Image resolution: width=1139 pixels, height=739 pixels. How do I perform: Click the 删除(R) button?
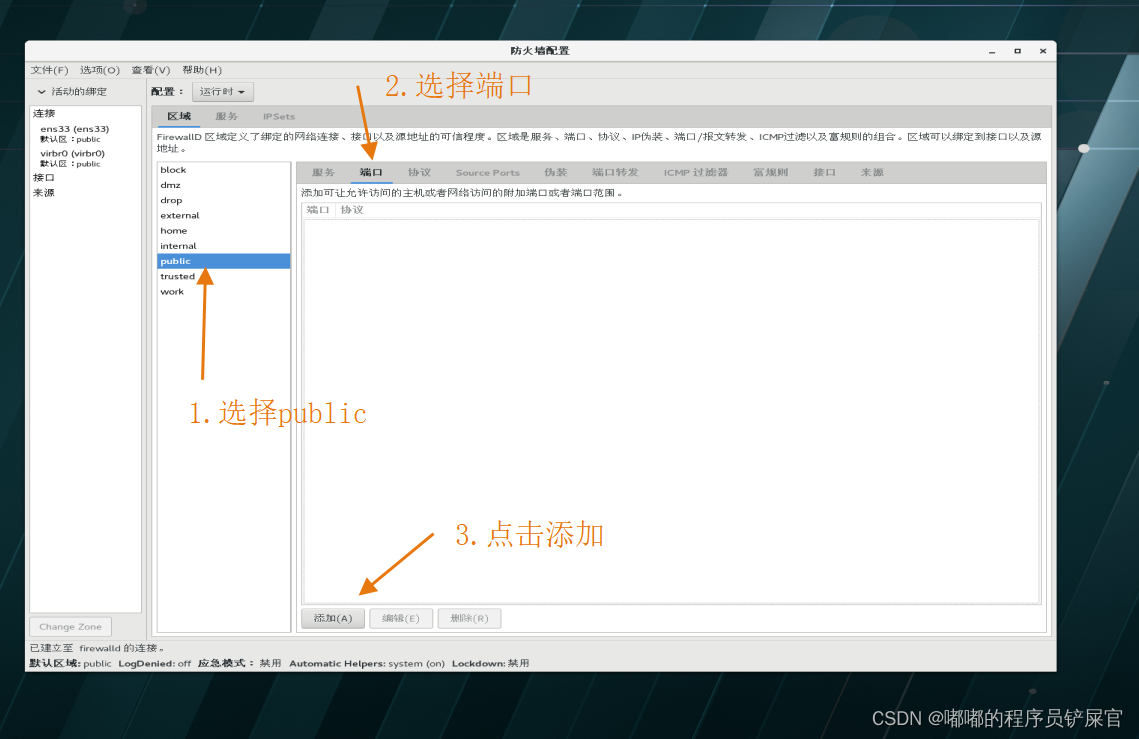click(x=469, y=618)
